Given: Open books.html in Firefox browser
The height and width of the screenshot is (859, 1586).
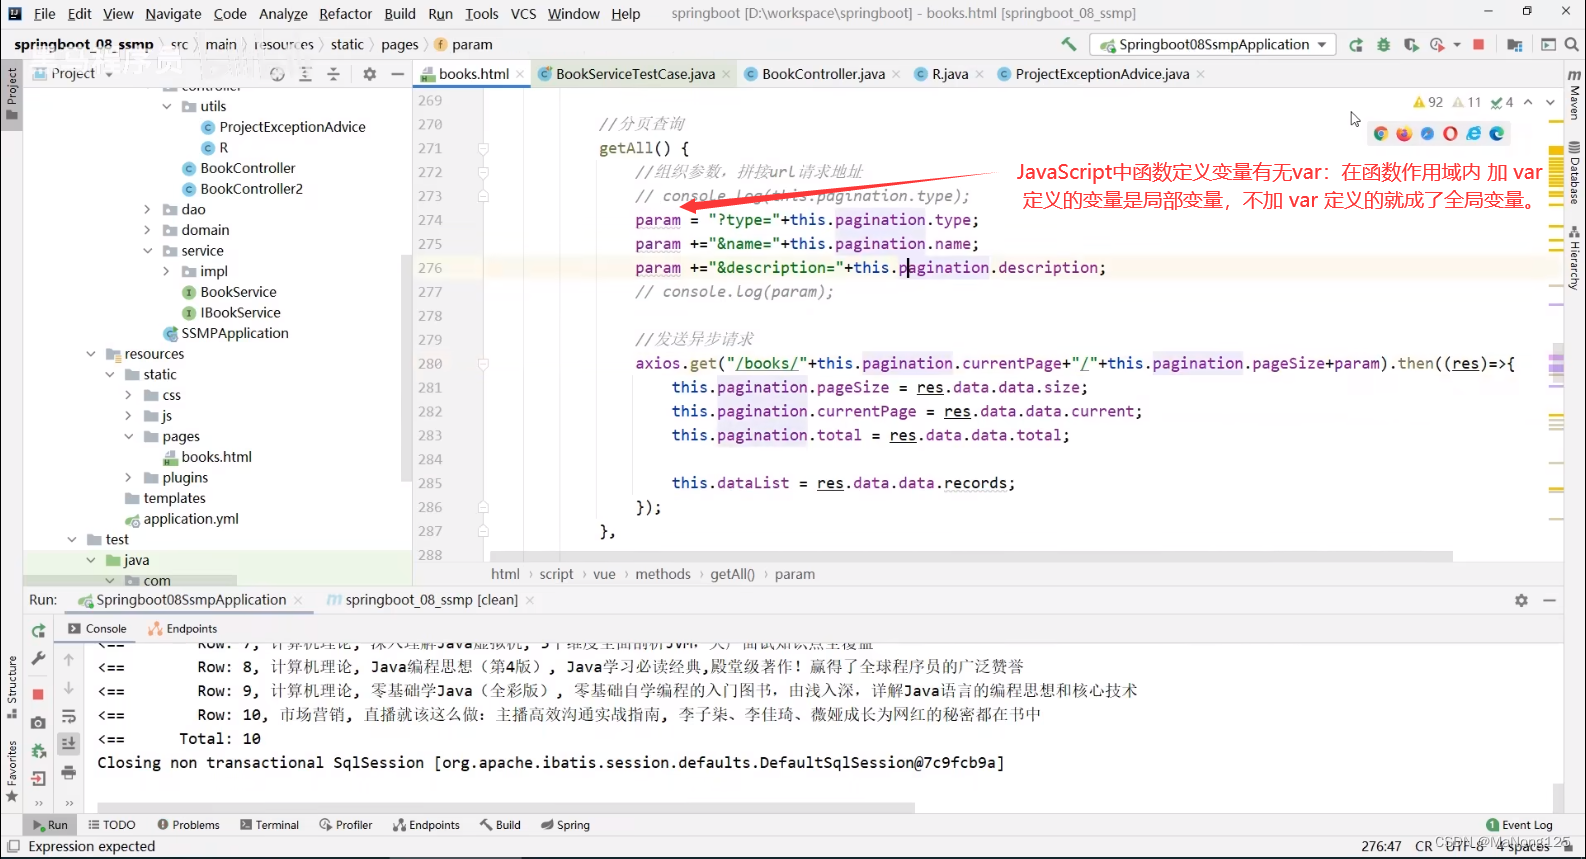Looking at the screenshot, I should [x=1404, y=134].
